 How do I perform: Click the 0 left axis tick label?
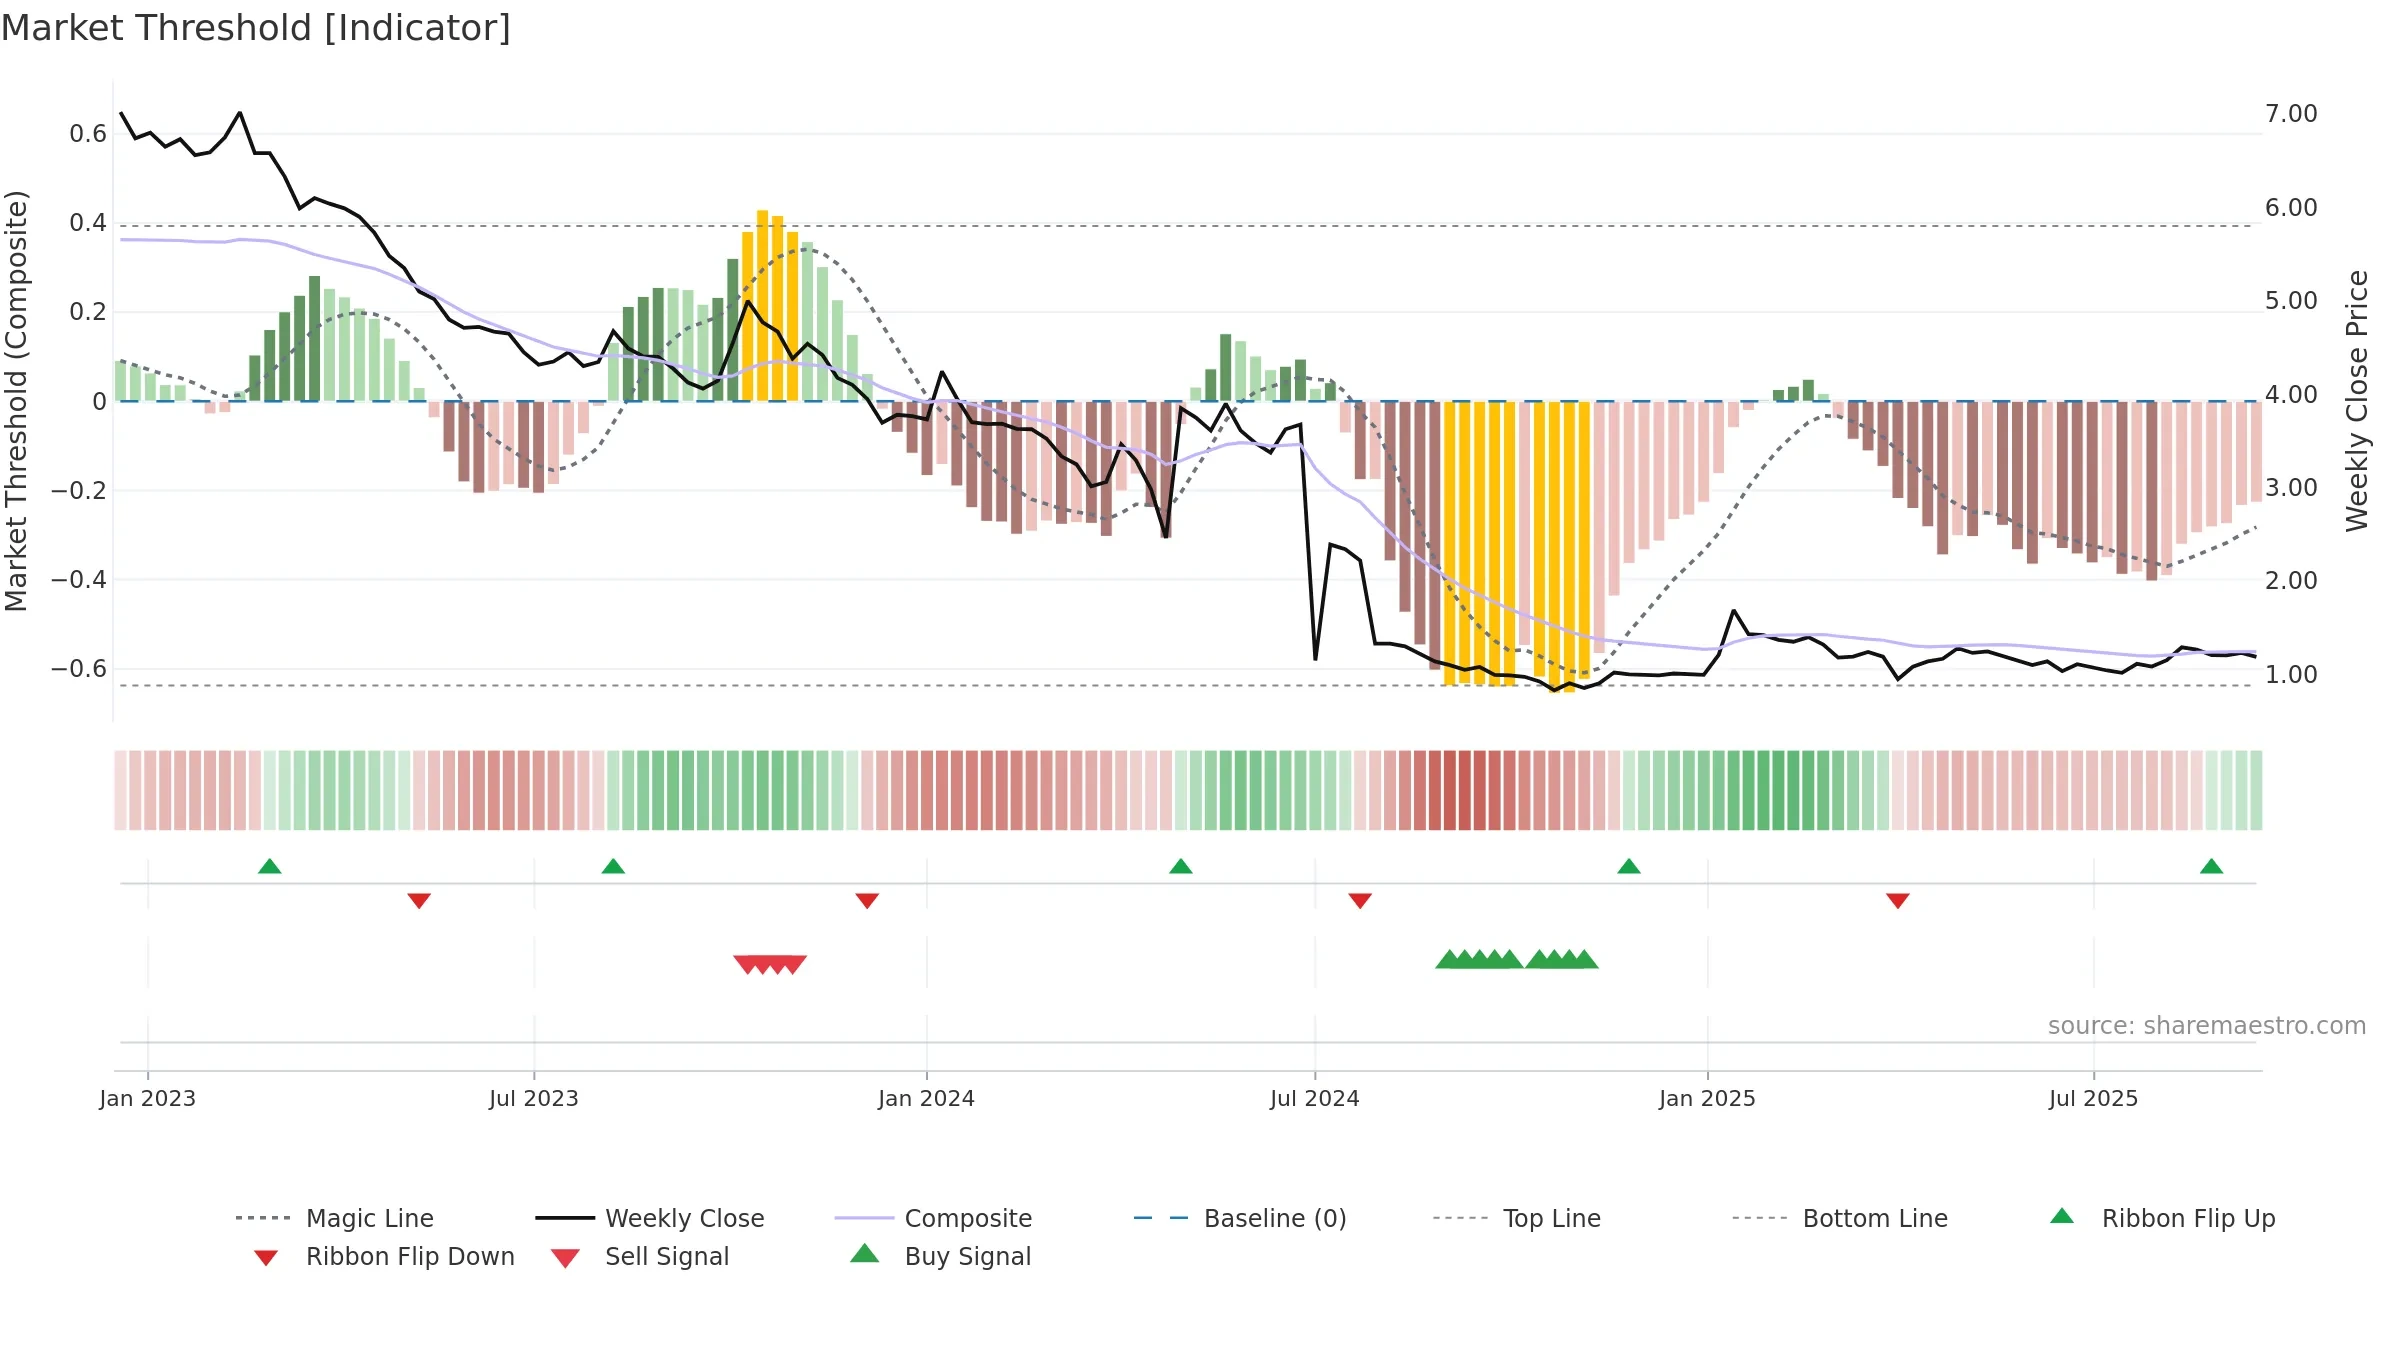tap(99, 402)
